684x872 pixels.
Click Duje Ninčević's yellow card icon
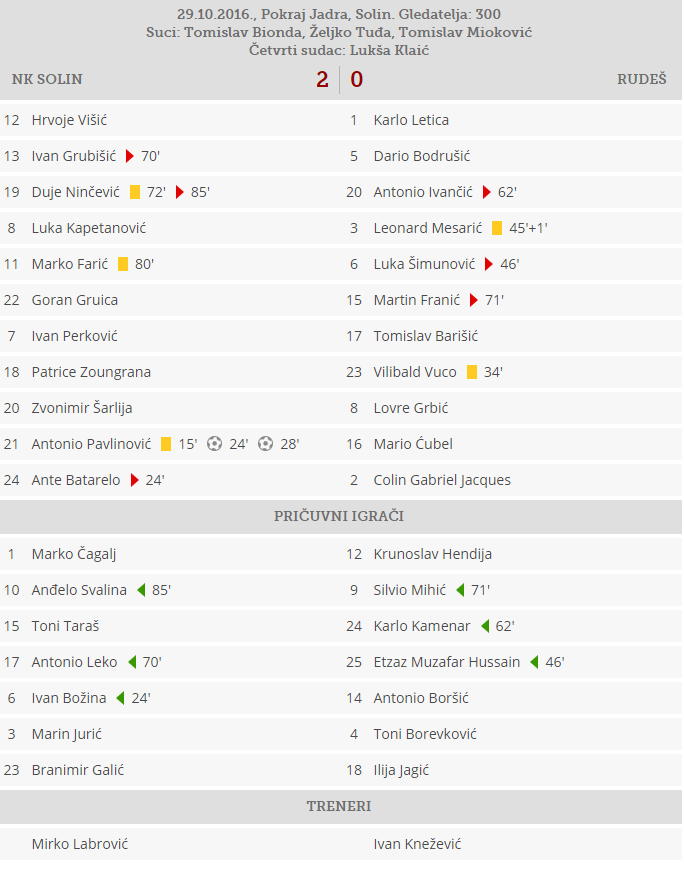click(x=134, y=192)
